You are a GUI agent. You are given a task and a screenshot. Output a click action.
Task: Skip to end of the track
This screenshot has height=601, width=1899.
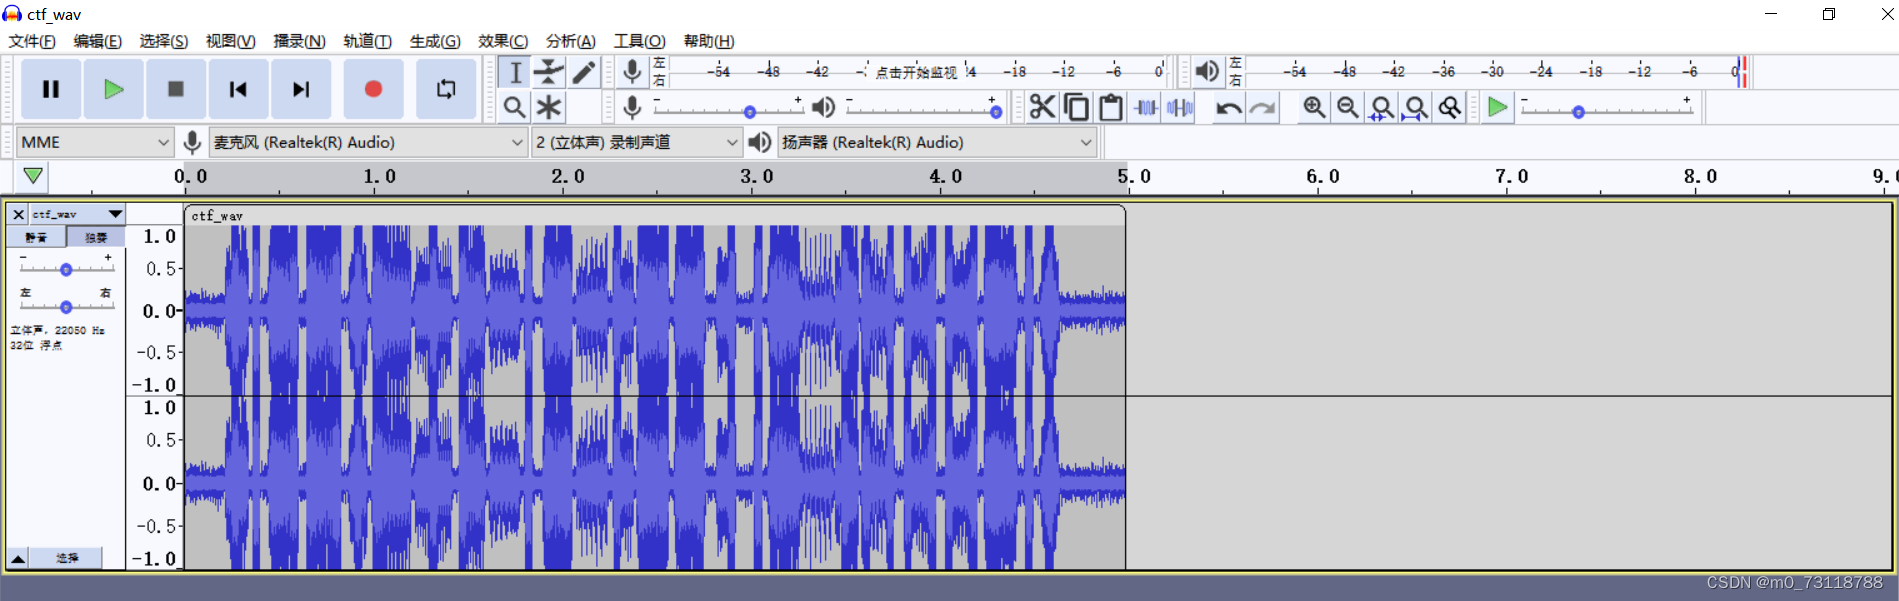pos(300,89)
